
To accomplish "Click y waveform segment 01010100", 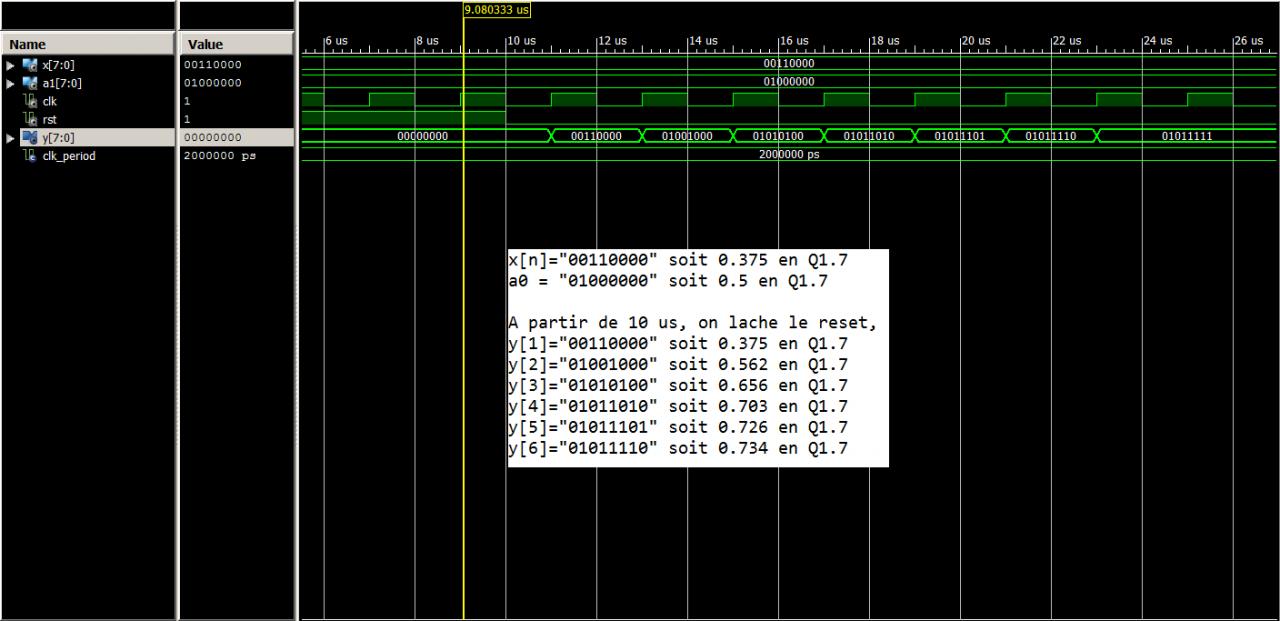I will 778,137.
